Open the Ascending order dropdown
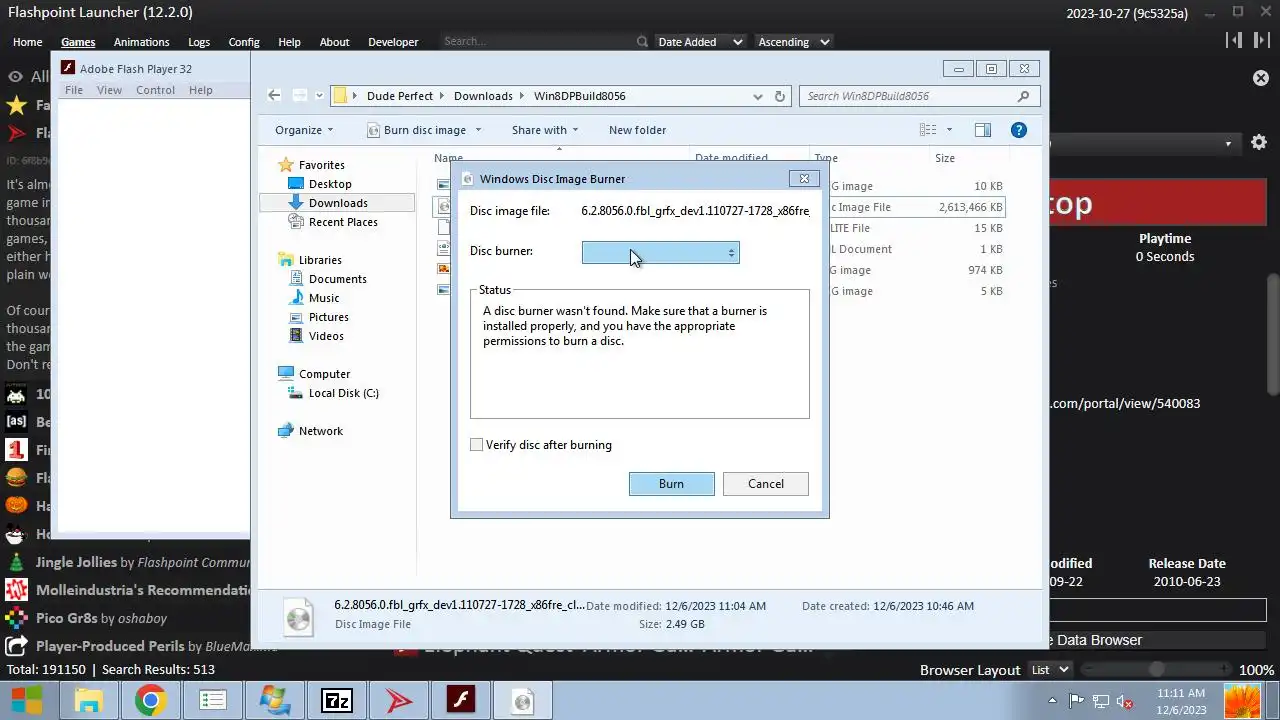1280x720 pixels. pyautogui.click(x=794, y=42)
